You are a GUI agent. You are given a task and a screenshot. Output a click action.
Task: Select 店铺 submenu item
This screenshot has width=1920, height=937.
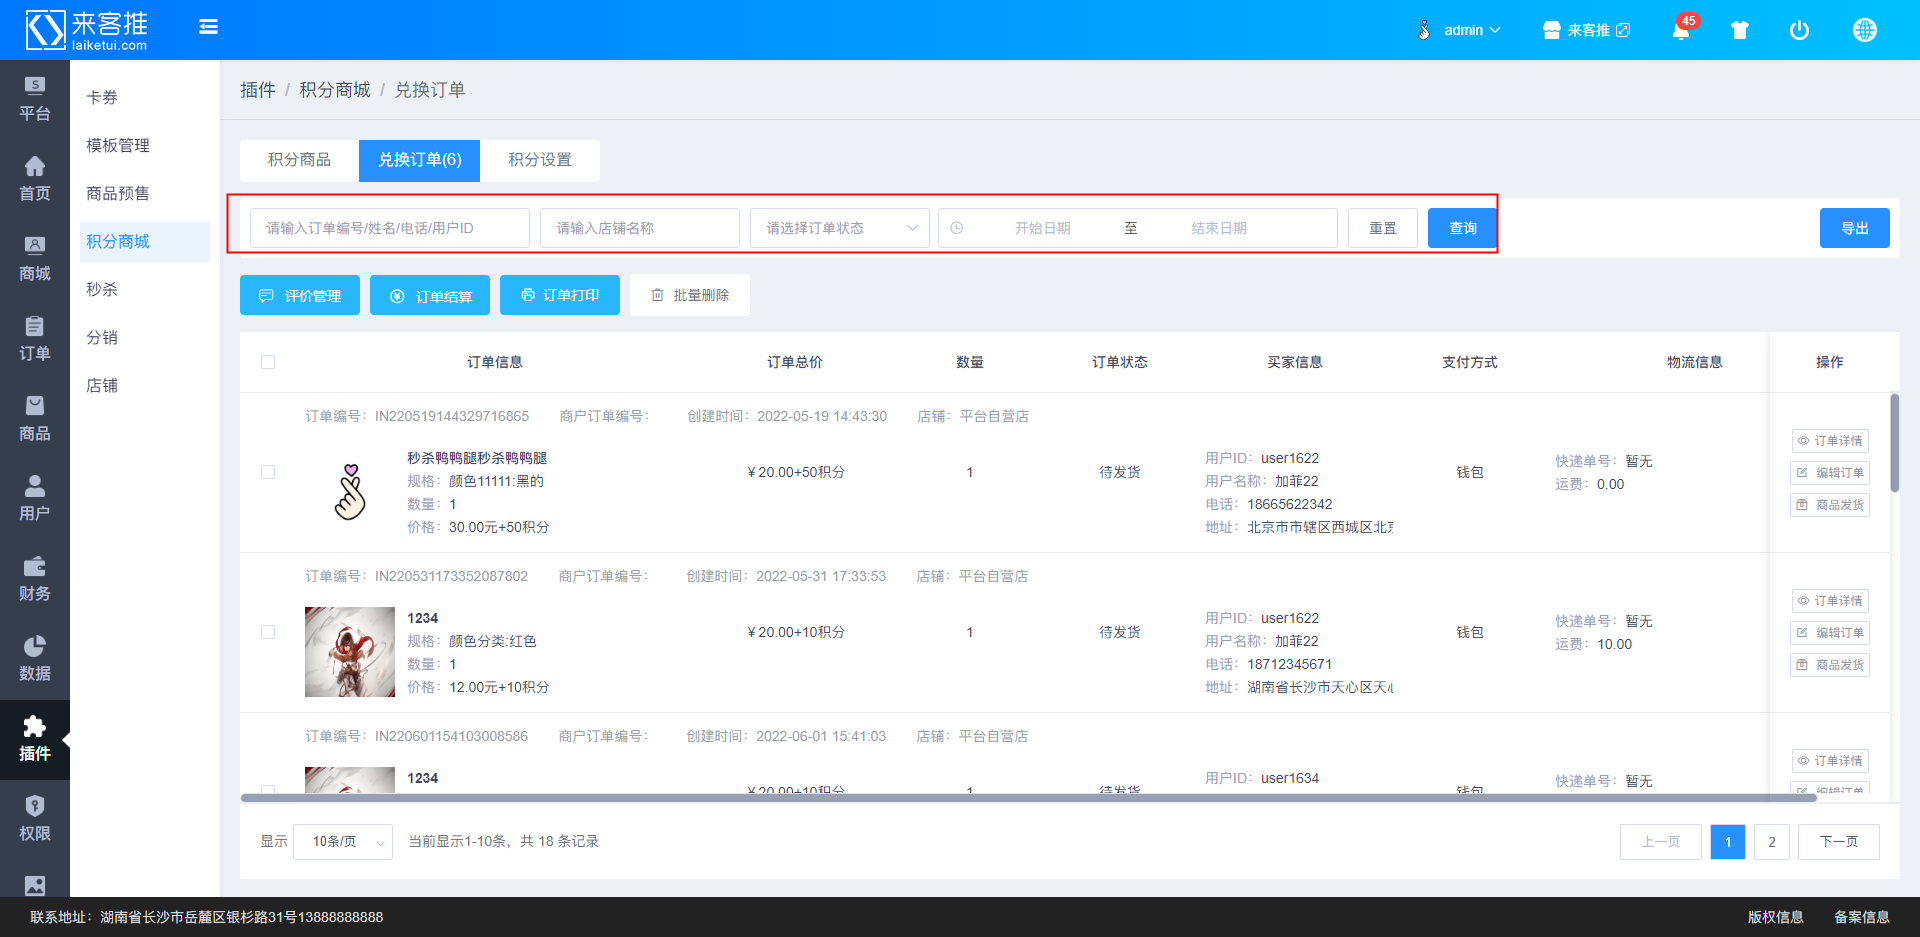(145, 386)
